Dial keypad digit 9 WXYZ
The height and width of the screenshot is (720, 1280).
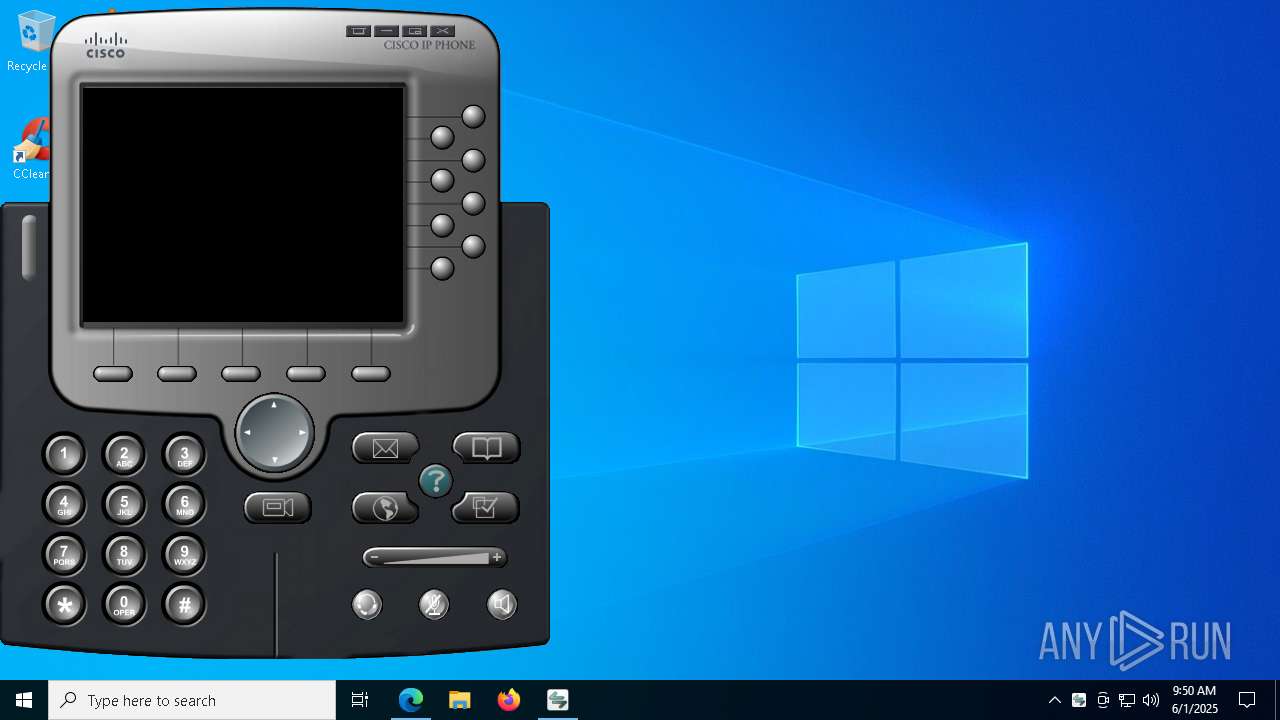[x=184, y=554]
